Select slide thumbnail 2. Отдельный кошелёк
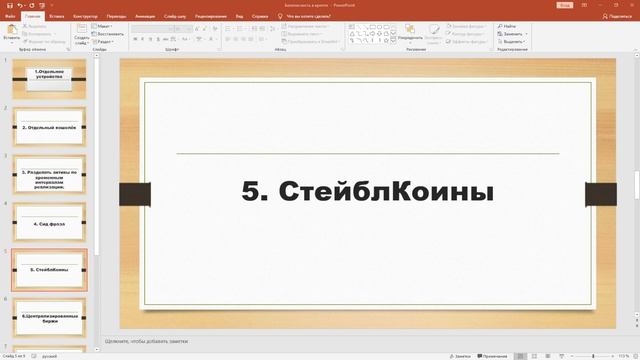 (x=49, y=127)
